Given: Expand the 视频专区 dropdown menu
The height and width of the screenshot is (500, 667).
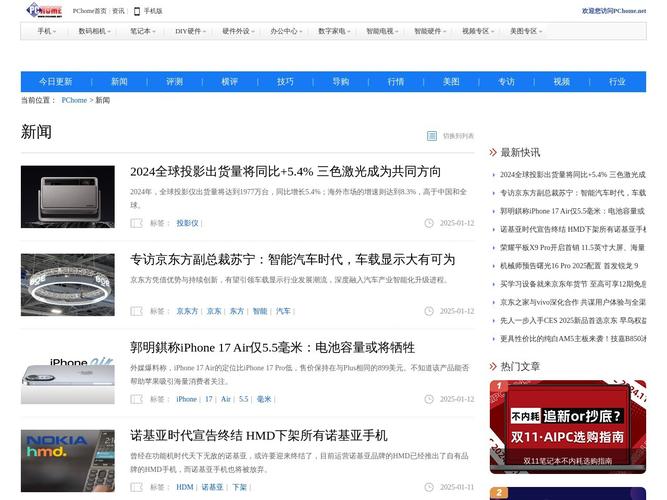Looking at the screenshot, I should [x=478, y=31].
